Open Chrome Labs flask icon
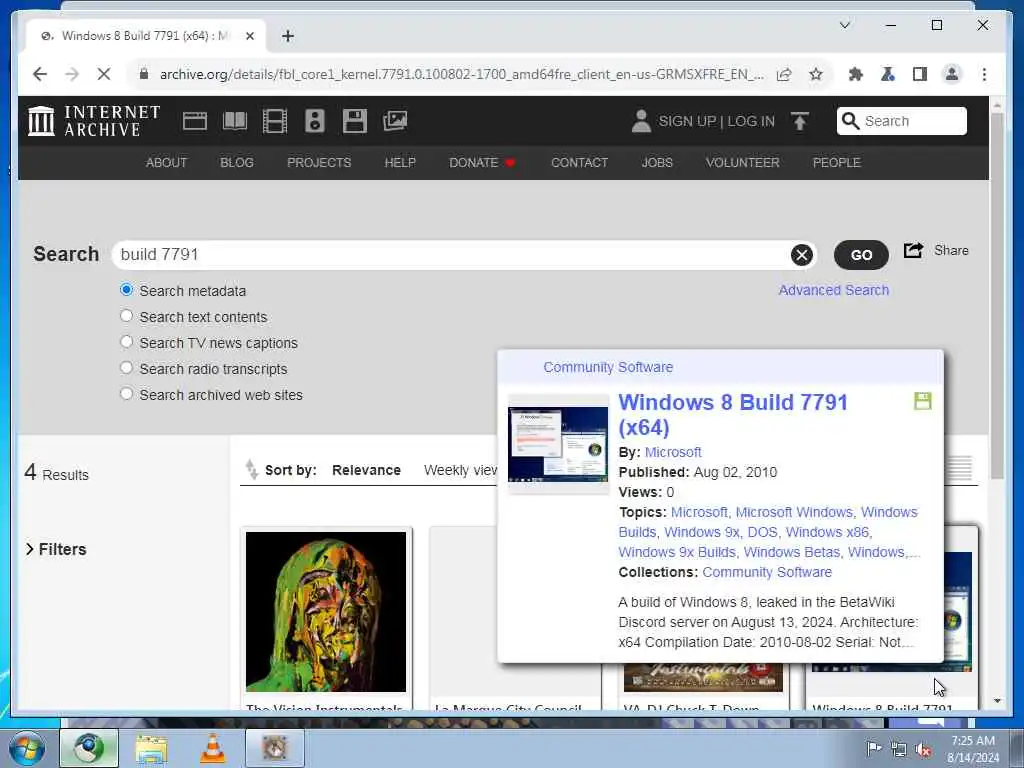The width and height of the screenshot is (1024, 768). pyautogui.click(x=888, y=74)
